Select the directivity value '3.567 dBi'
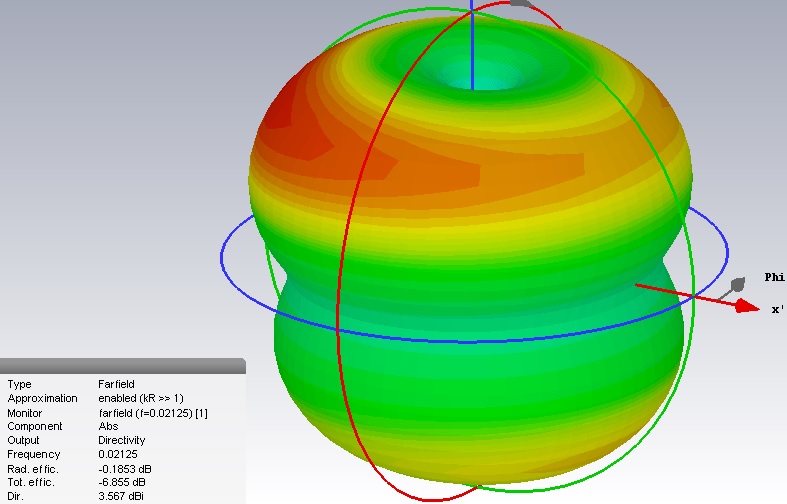 (121, 496)
